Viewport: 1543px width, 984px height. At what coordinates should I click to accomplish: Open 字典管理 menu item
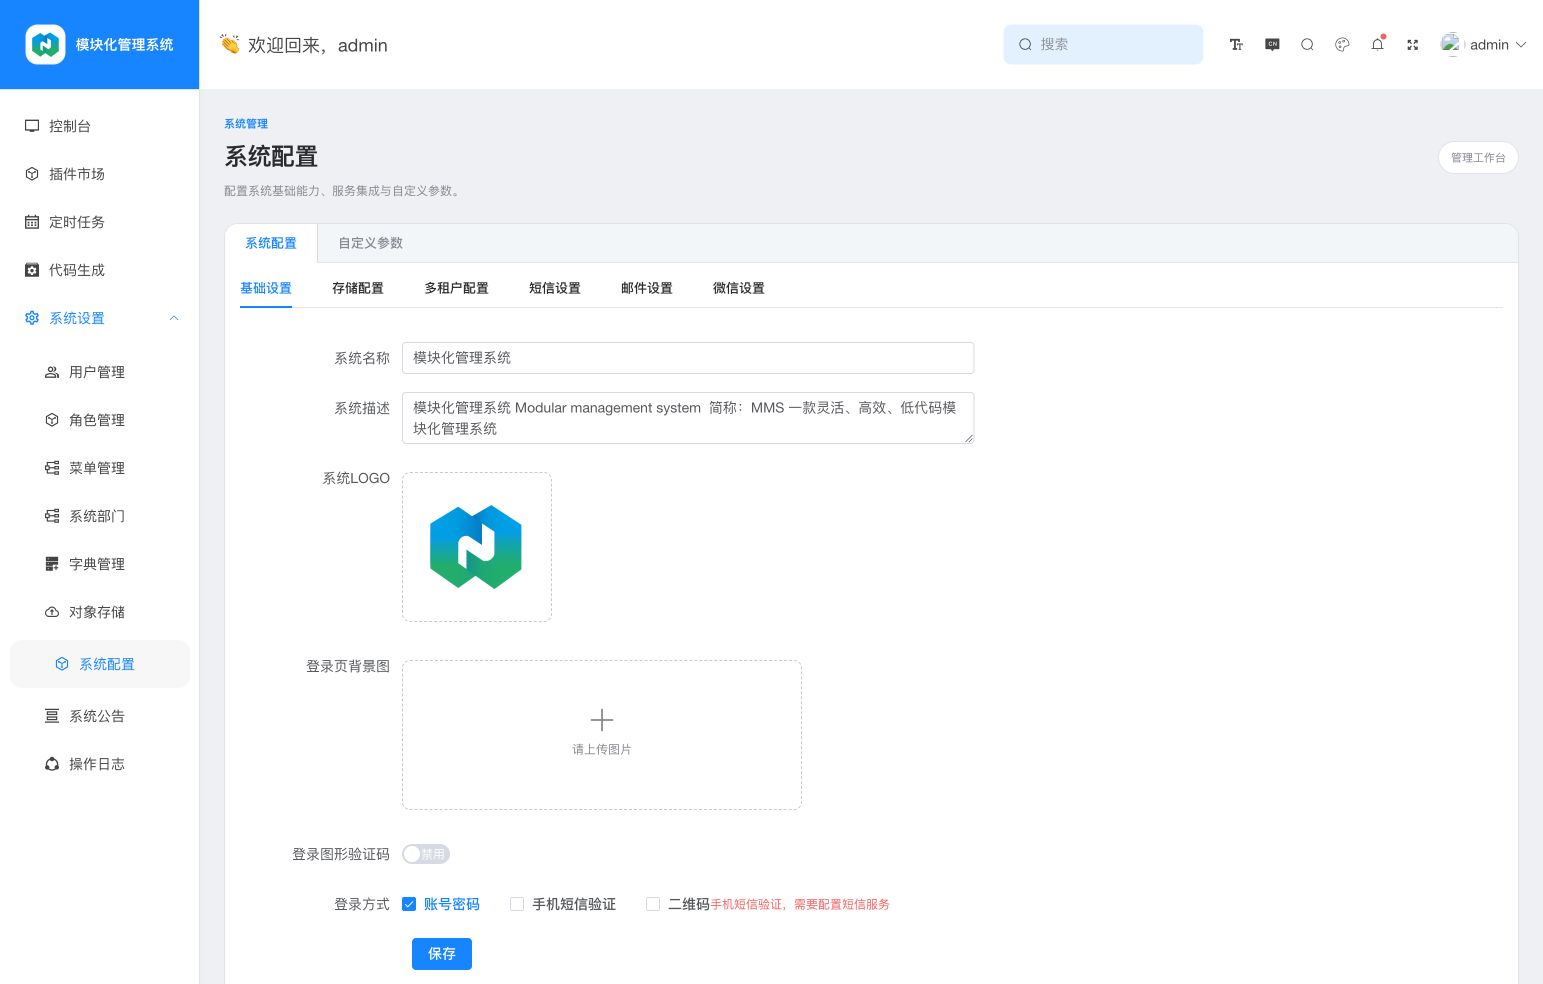coord(99,564)
